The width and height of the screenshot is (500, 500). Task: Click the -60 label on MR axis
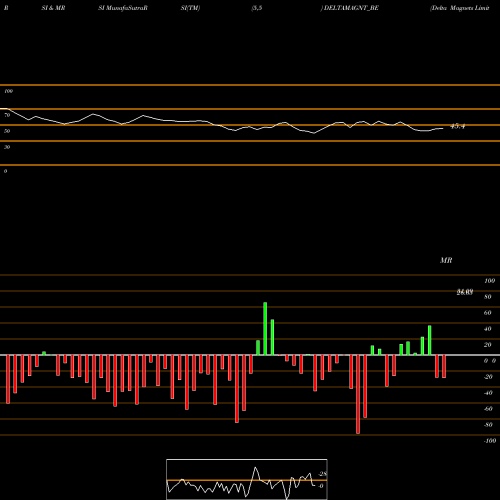coord(488,409)
